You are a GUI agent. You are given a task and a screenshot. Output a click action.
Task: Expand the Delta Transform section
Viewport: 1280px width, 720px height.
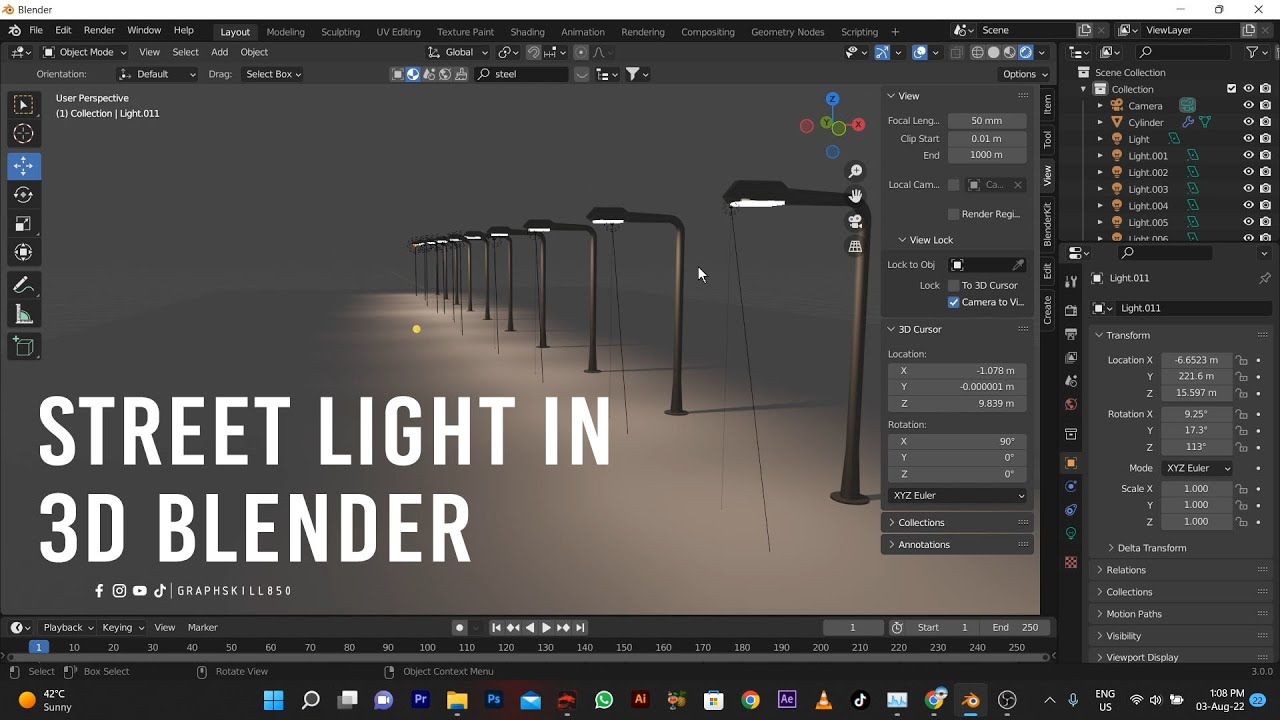1151,548
